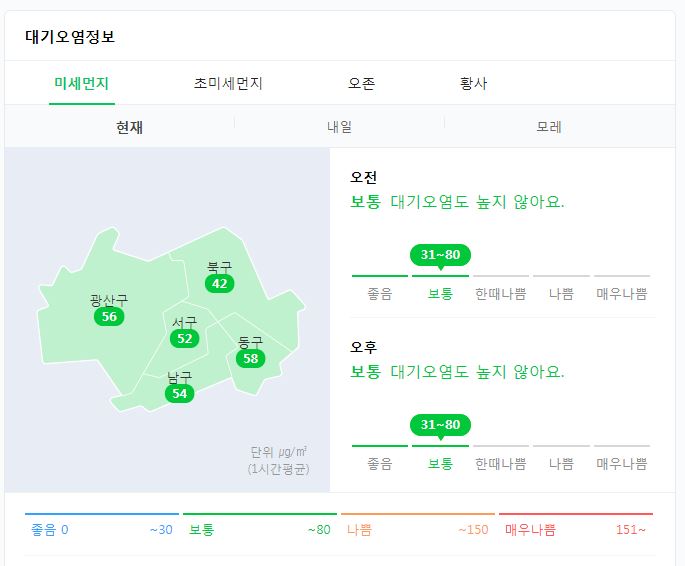Click the afternoon 31~80 value bubble

click(x=440, y=424)
